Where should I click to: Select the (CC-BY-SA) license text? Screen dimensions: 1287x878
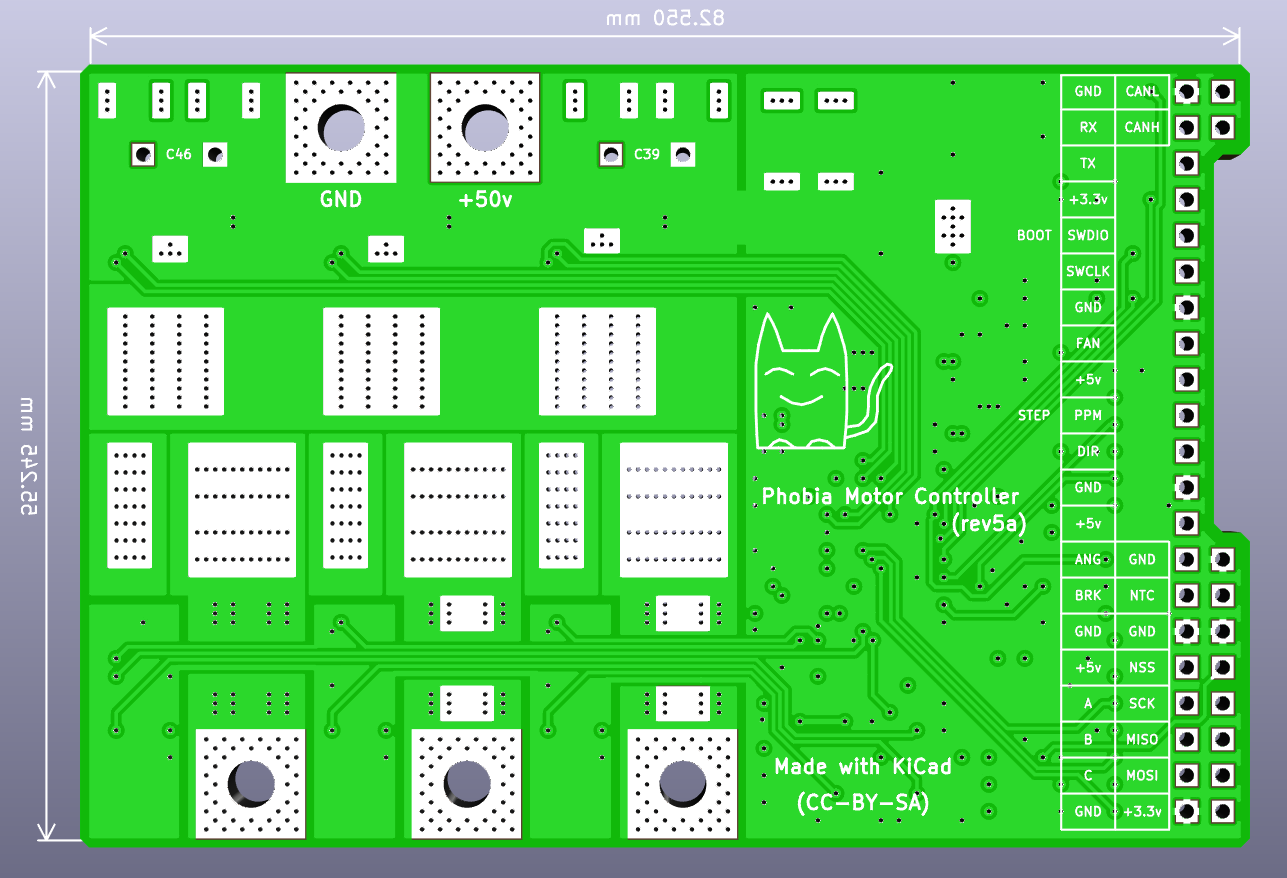pyautogui.click(x=862, y=802)
